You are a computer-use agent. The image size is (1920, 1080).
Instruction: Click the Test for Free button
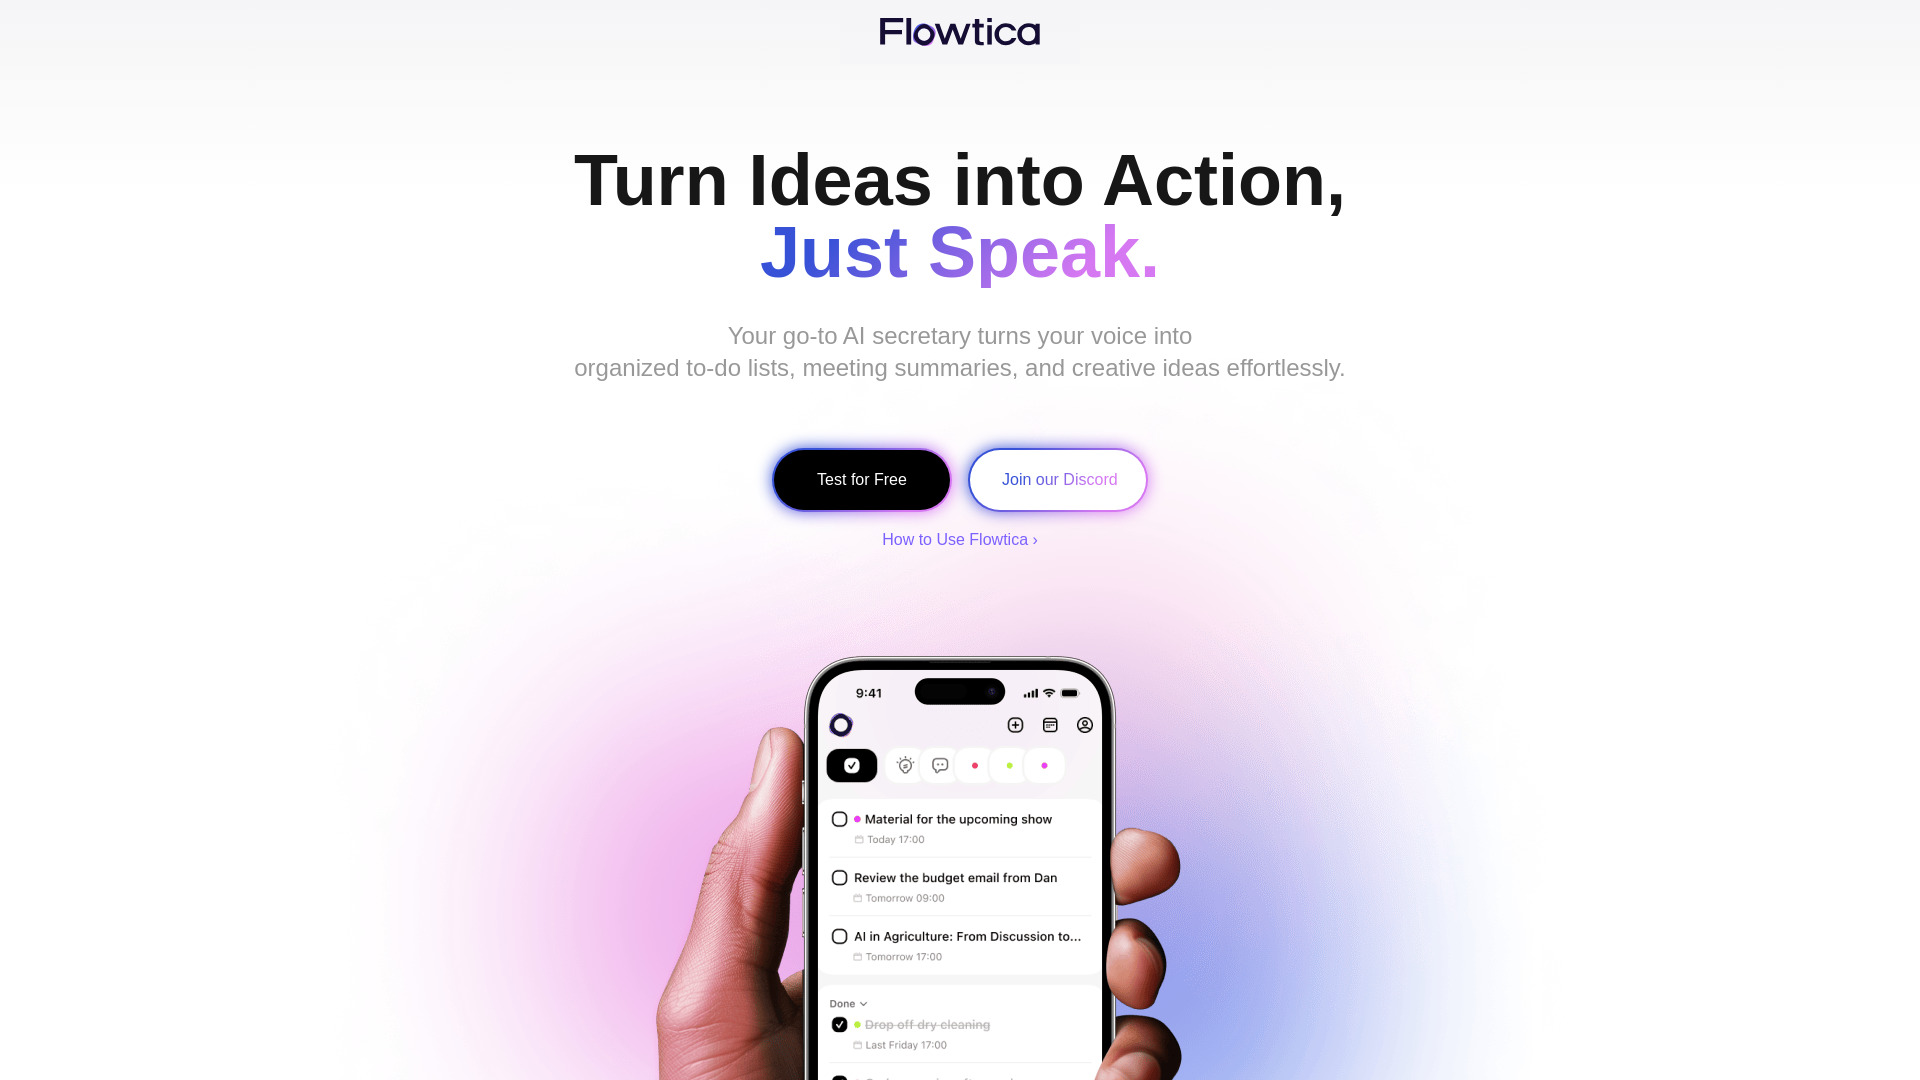pyautogui.click(x=861, y=480)
